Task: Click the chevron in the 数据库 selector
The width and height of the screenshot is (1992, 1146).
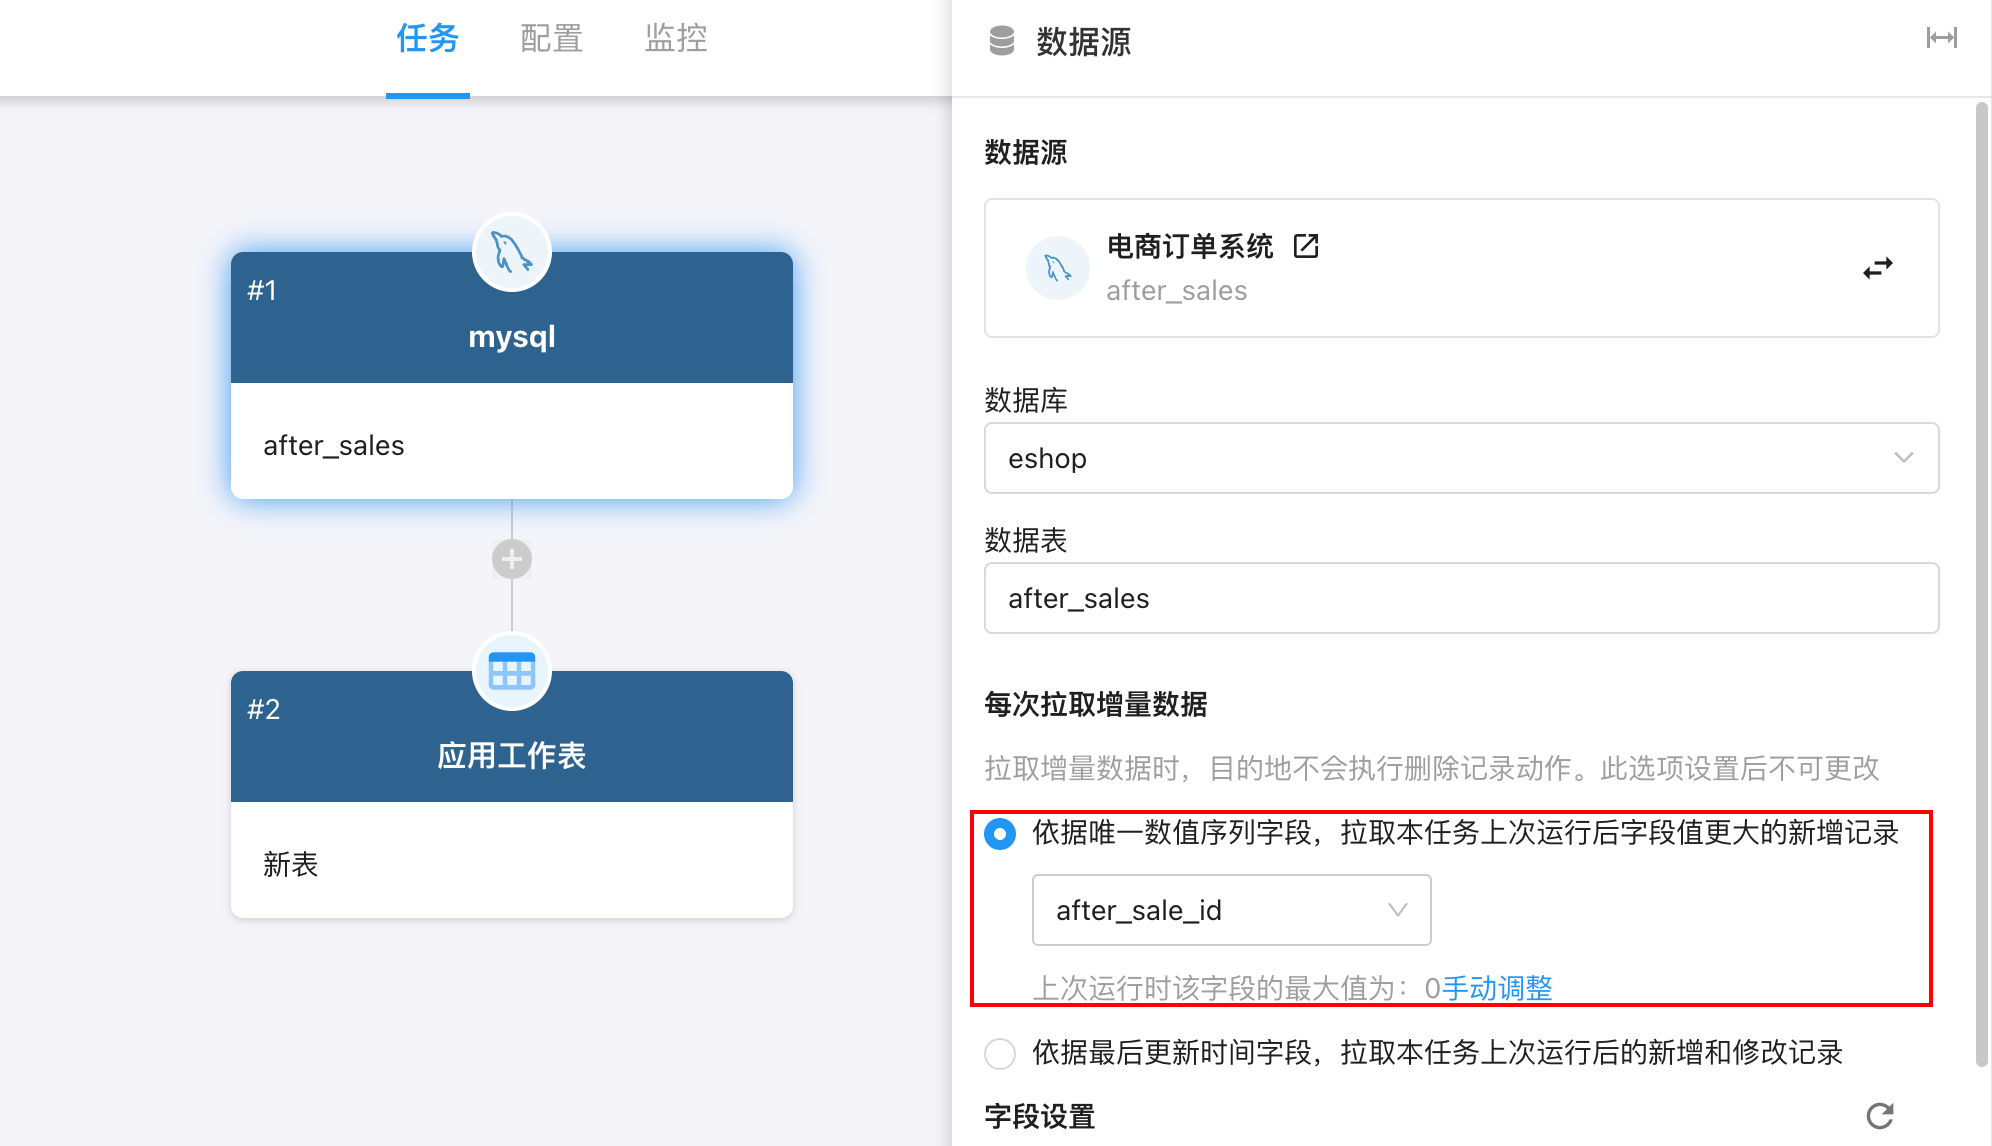Action: coord(1903,458)
